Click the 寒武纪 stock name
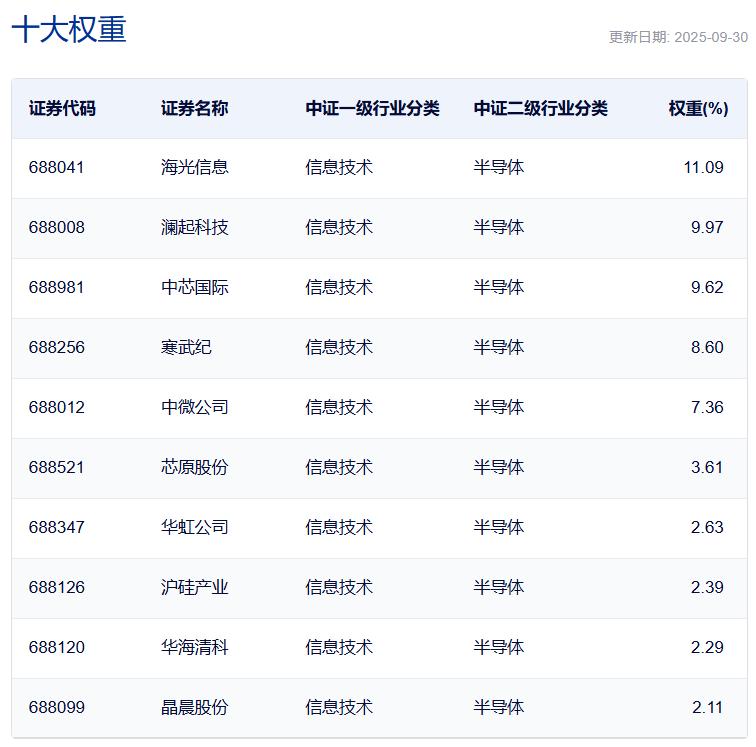This screenshot has height=747, width=756. [186, 347]
